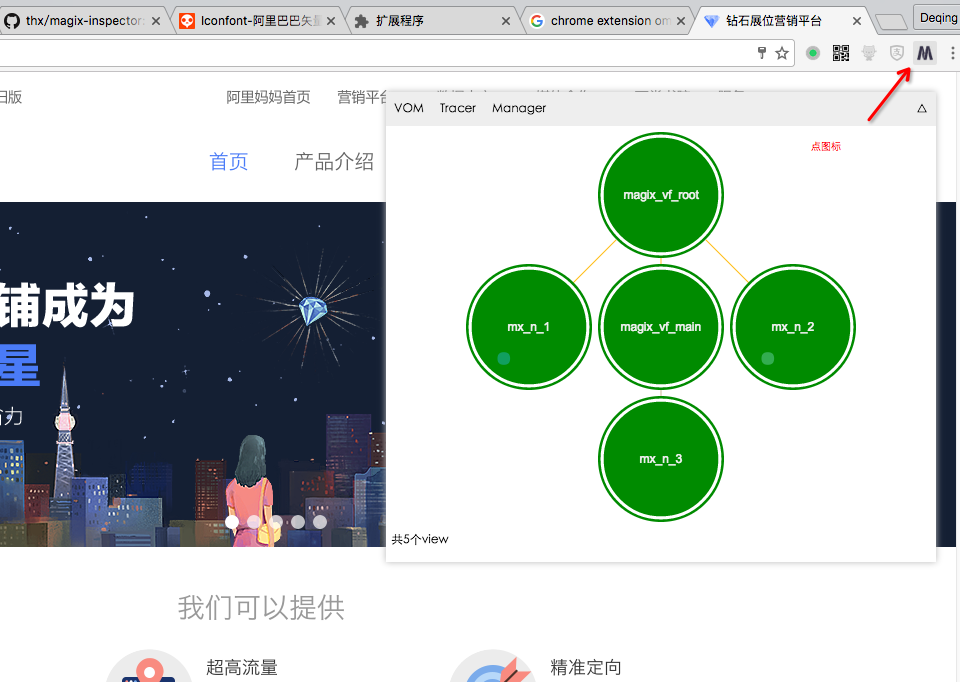Collapse the inspector panel with triangle
Screen dimensions: 960x682
point(922,108)
